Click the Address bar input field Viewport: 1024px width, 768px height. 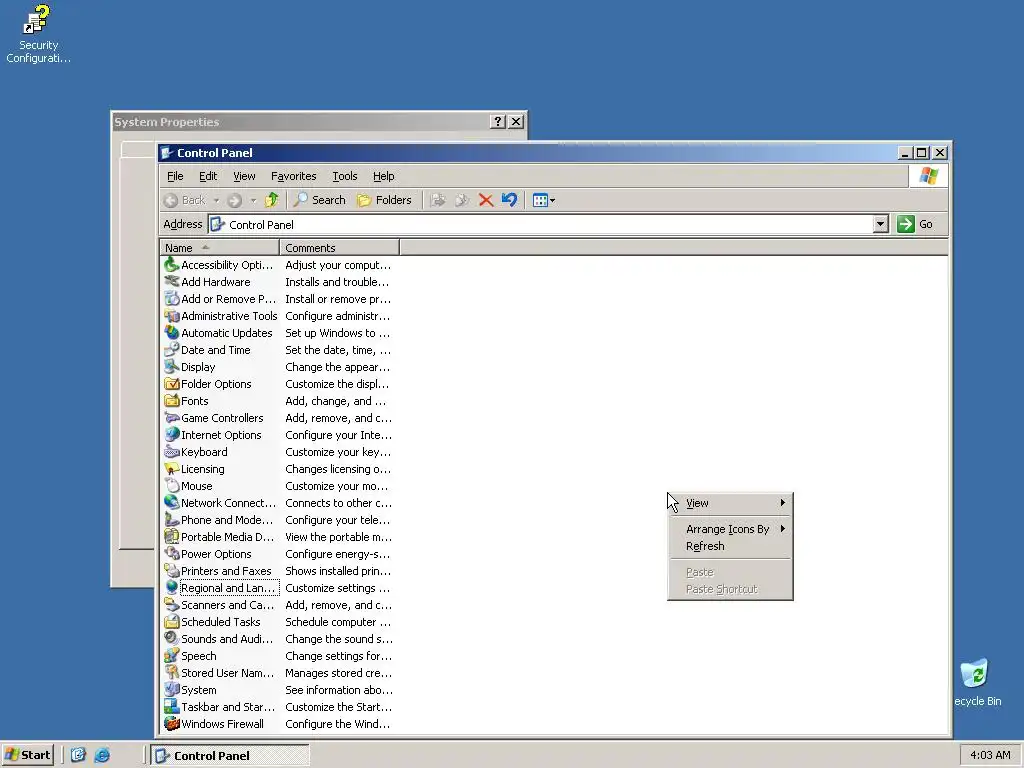point(541,224)
